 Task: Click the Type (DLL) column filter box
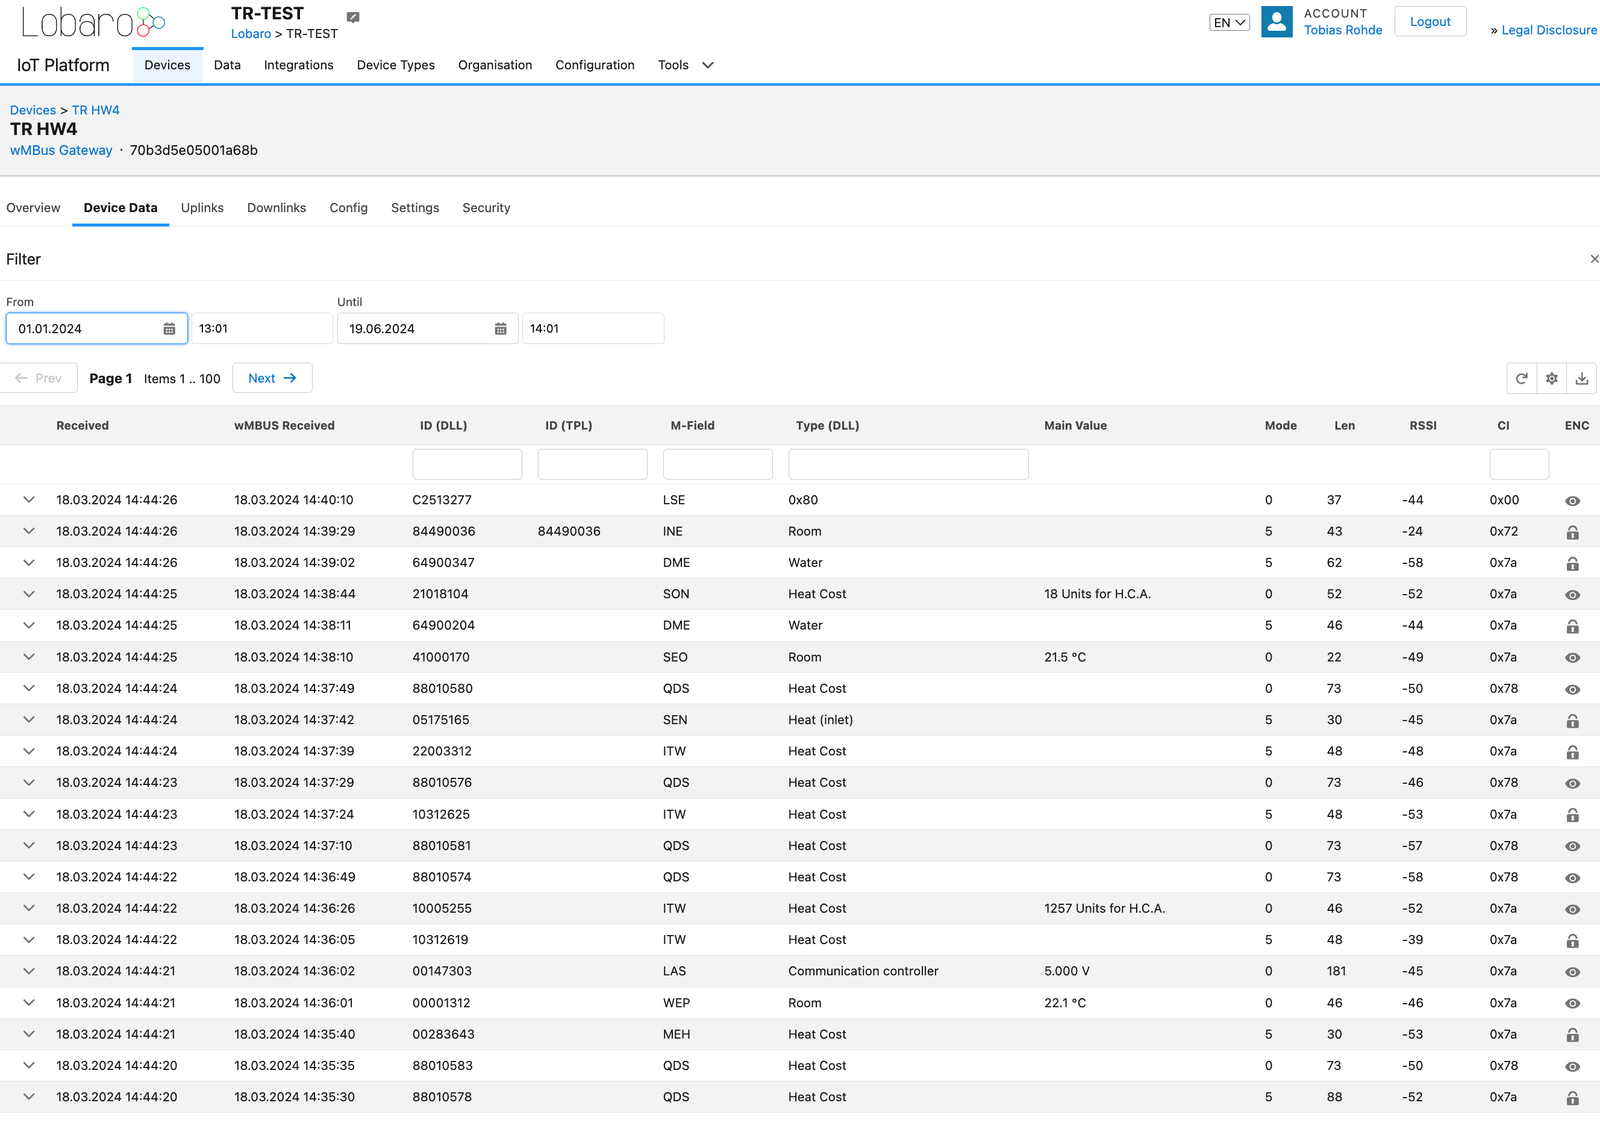(x=908, y=464)
